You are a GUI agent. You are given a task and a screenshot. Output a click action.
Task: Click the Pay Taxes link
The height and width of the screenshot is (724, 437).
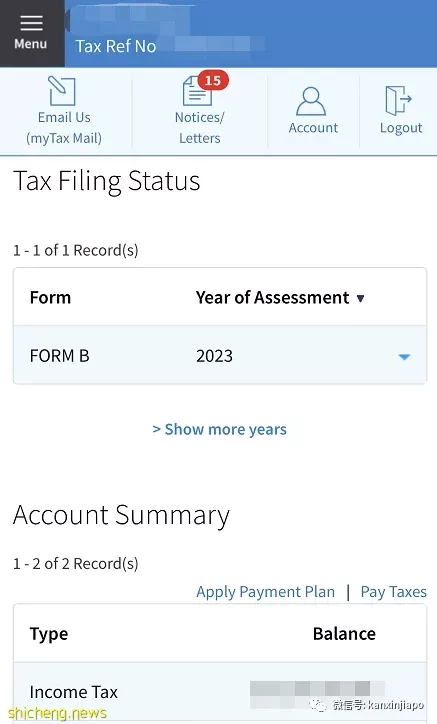click(x=394, y=591)
